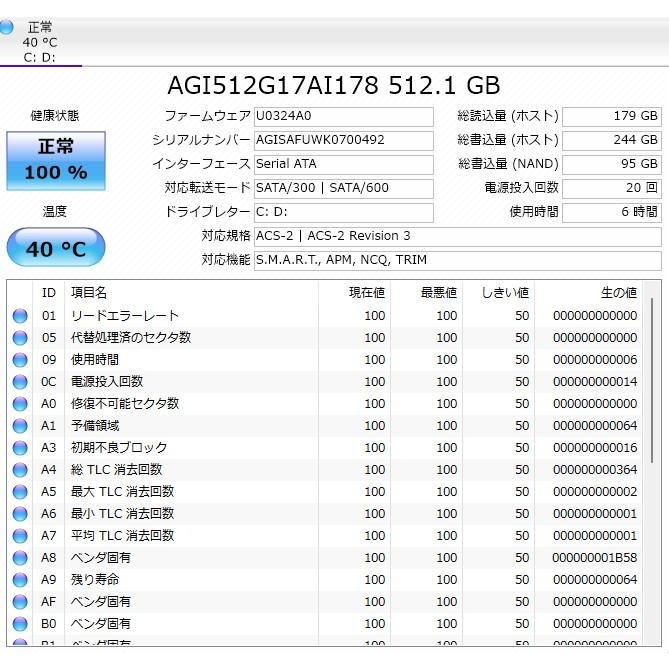
Task: Select the 予備領域 attribute name
Action: pos(95,426)
